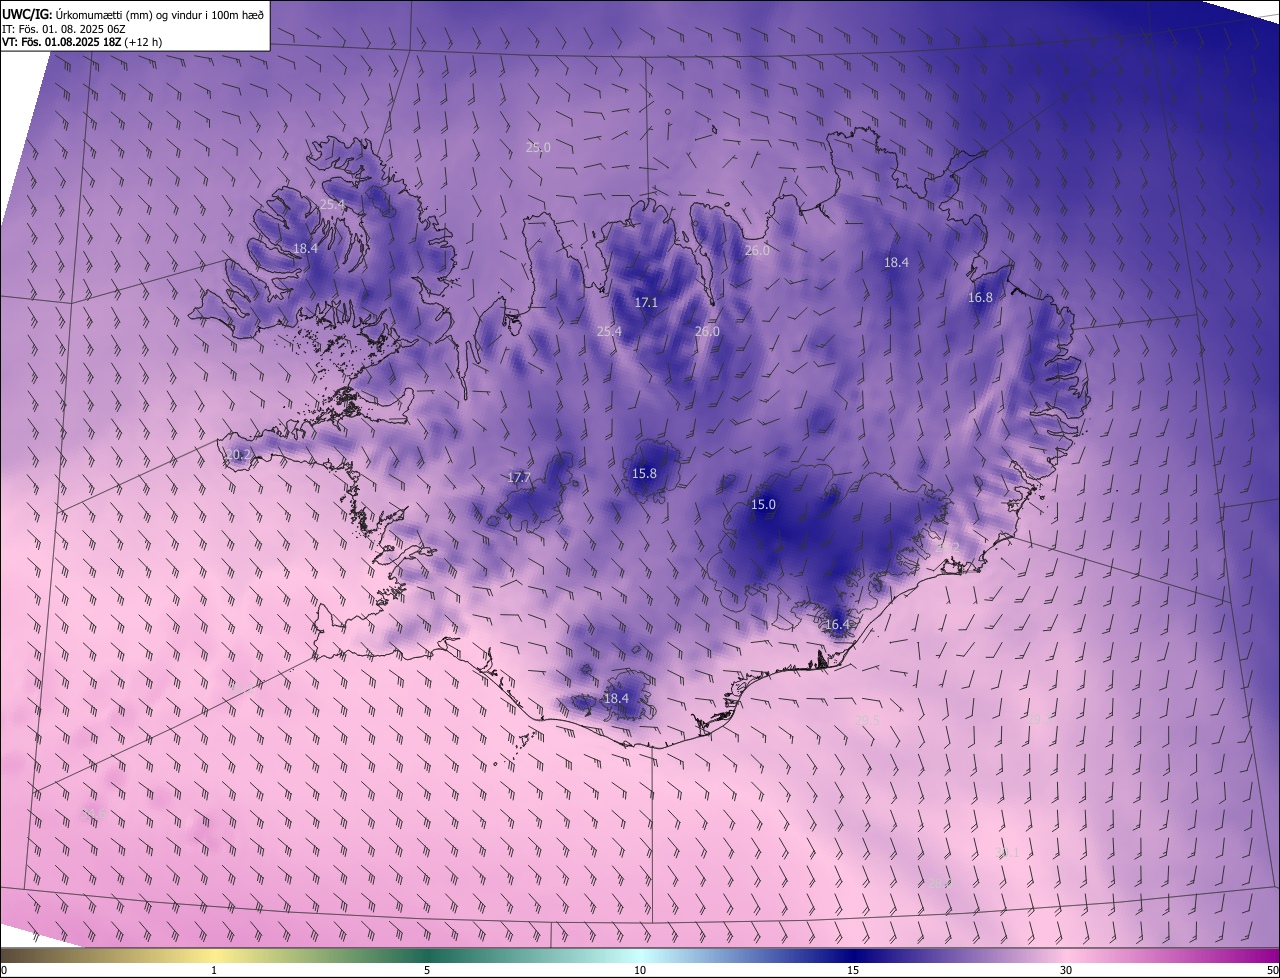Pick the yellow color band above label 1

214,955
